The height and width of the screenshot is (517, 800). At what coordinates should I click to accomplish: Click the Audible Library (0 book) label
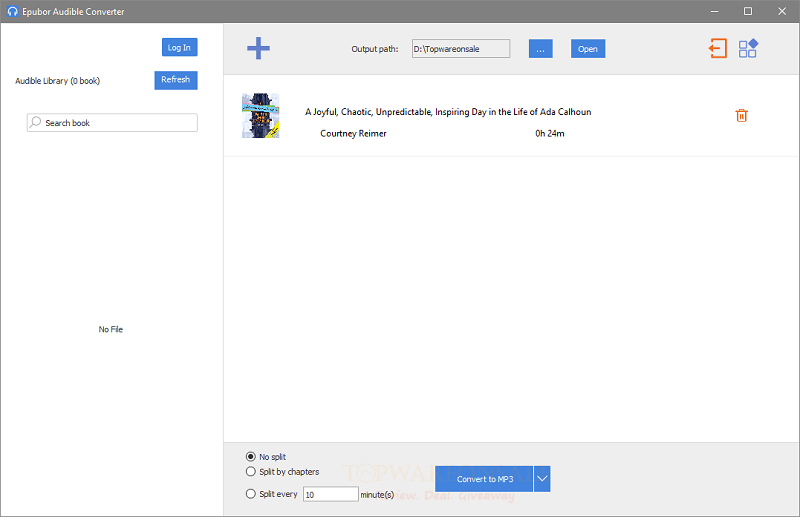(58, 81)
